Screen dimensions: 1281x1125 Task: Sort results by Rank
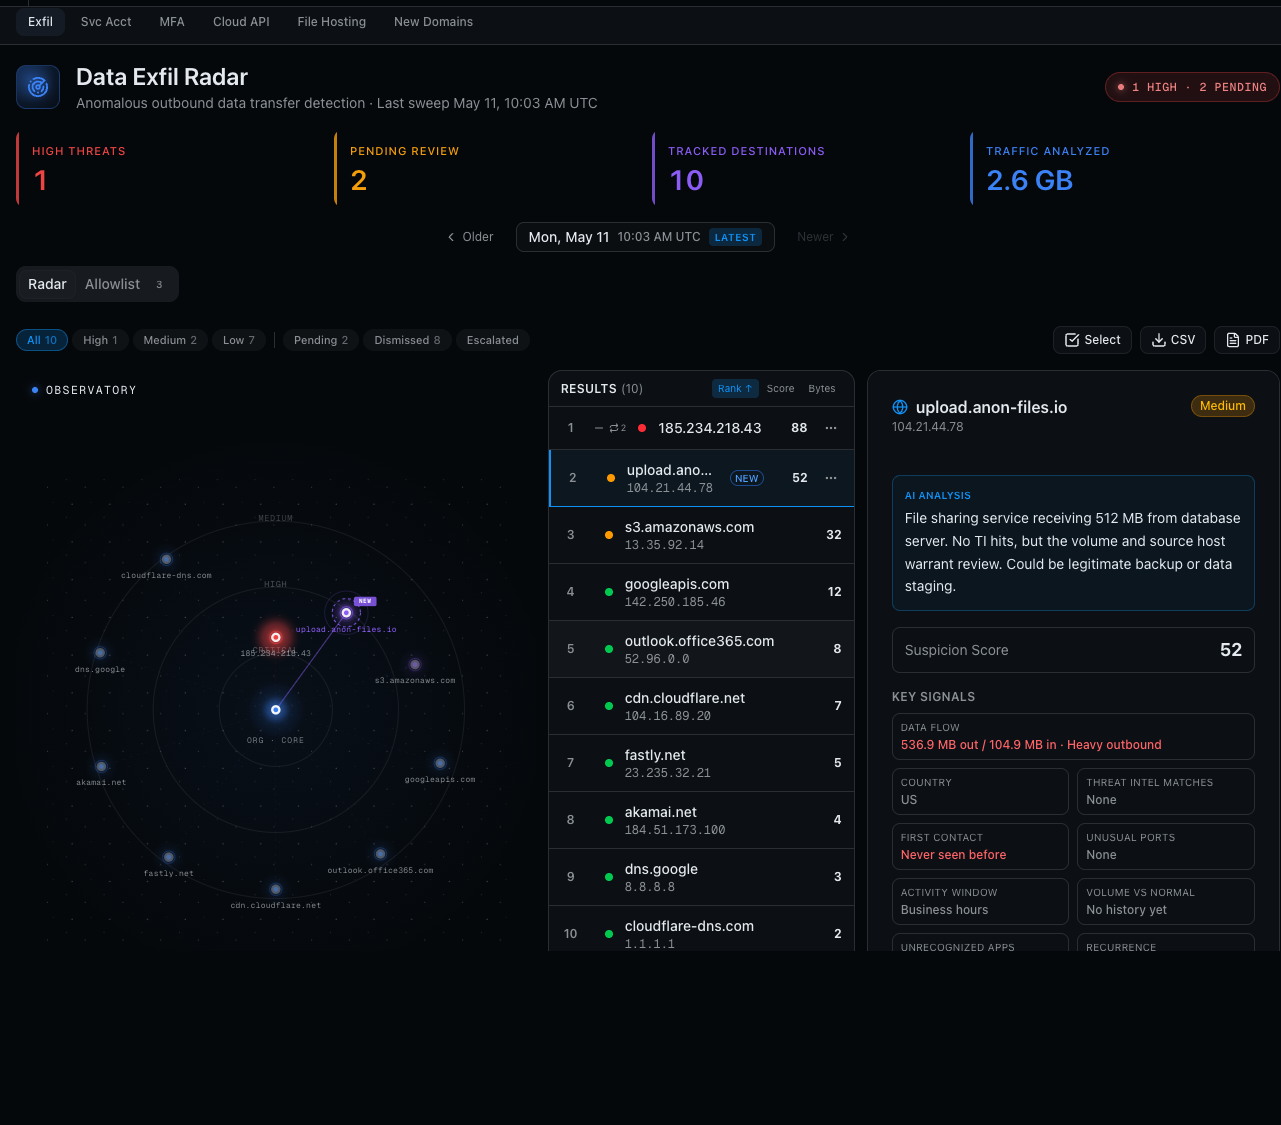[735, 389]
